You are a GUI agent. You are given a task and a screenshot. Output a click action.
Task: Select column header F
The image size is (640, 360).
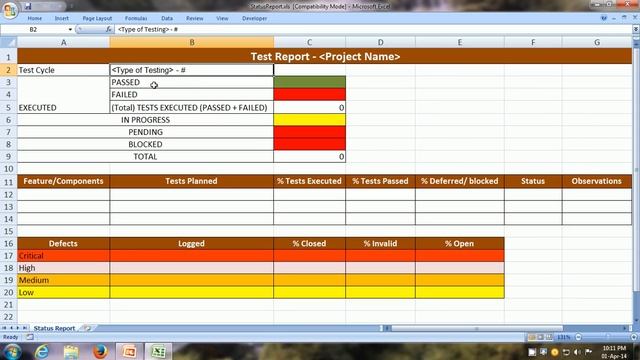(x=533, y=42)
